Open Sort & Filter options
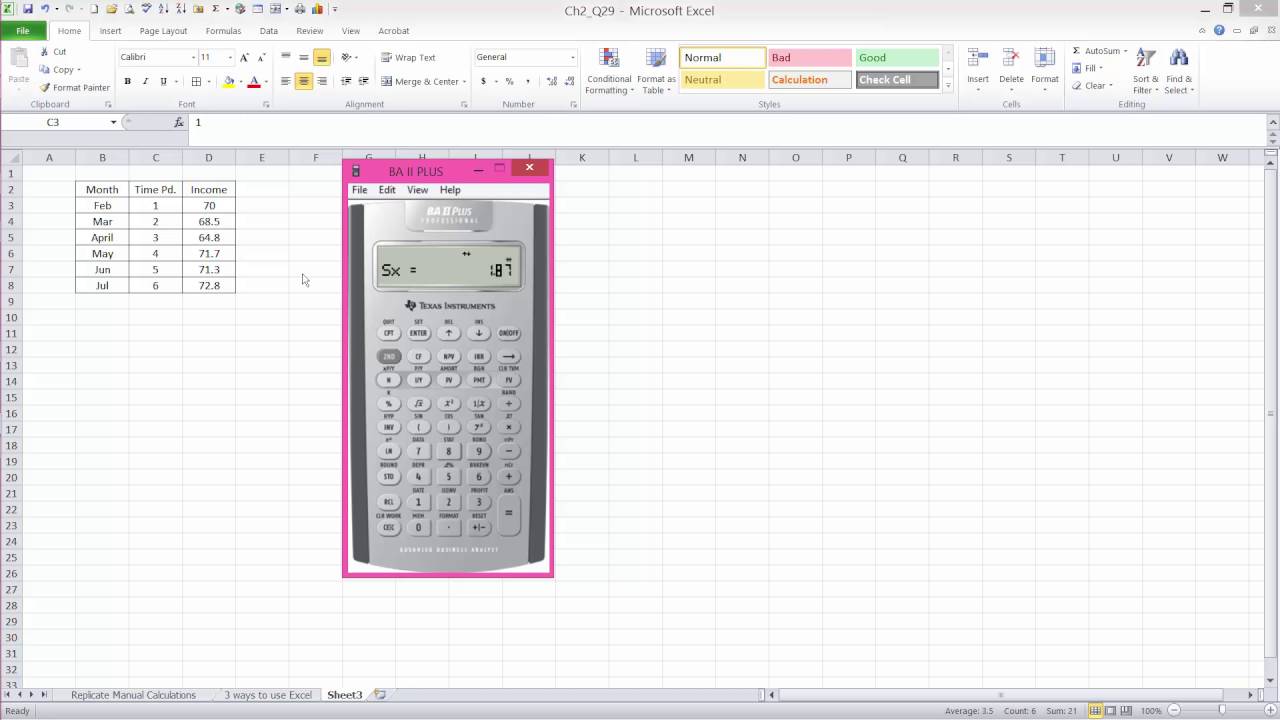This screenshot has height=720, width=1280. pos(1146,70)
